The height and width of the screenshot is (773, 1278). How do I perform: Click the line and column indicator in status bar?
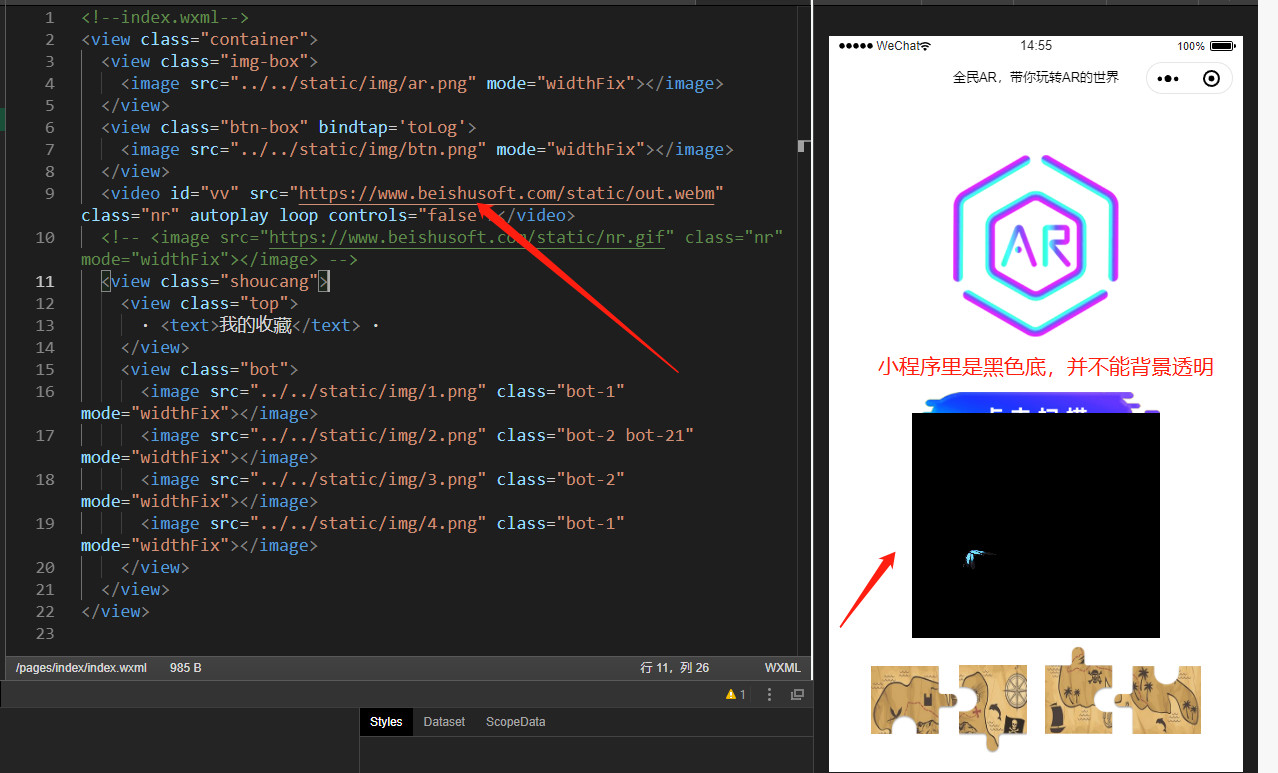pyautogui.click(x=675, y=667)
